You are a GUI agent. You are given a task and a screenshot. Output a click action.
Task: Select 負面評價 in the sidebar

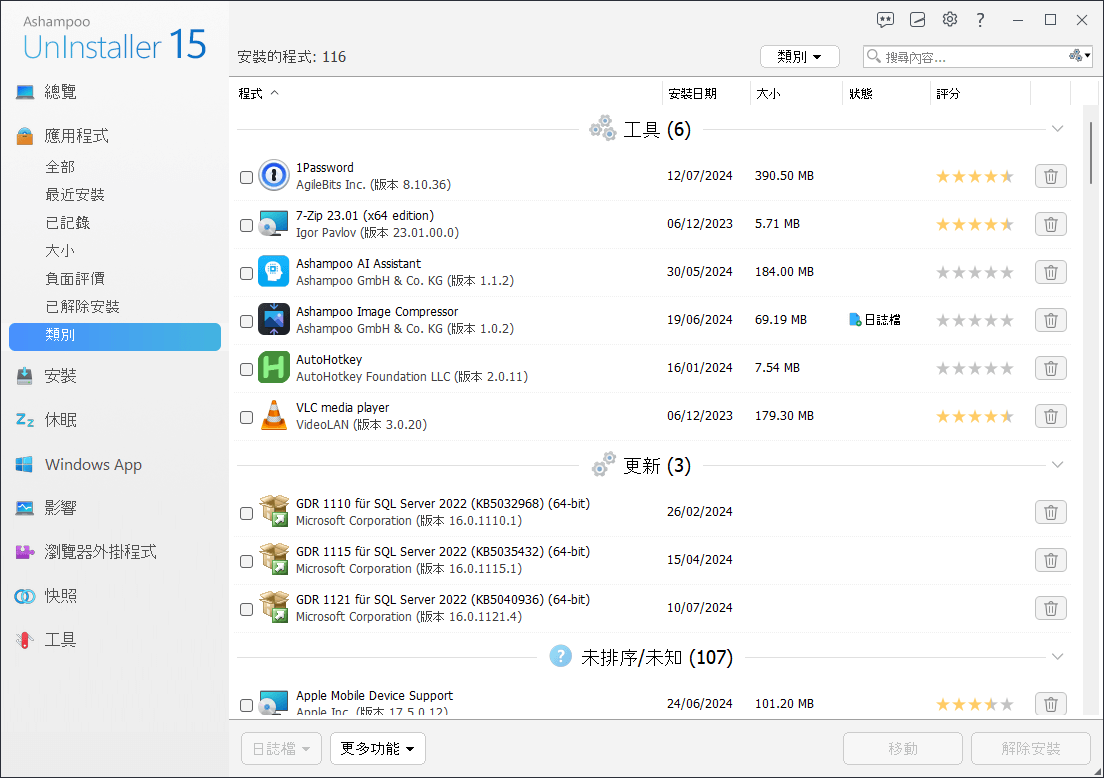[x=75, y=279]
